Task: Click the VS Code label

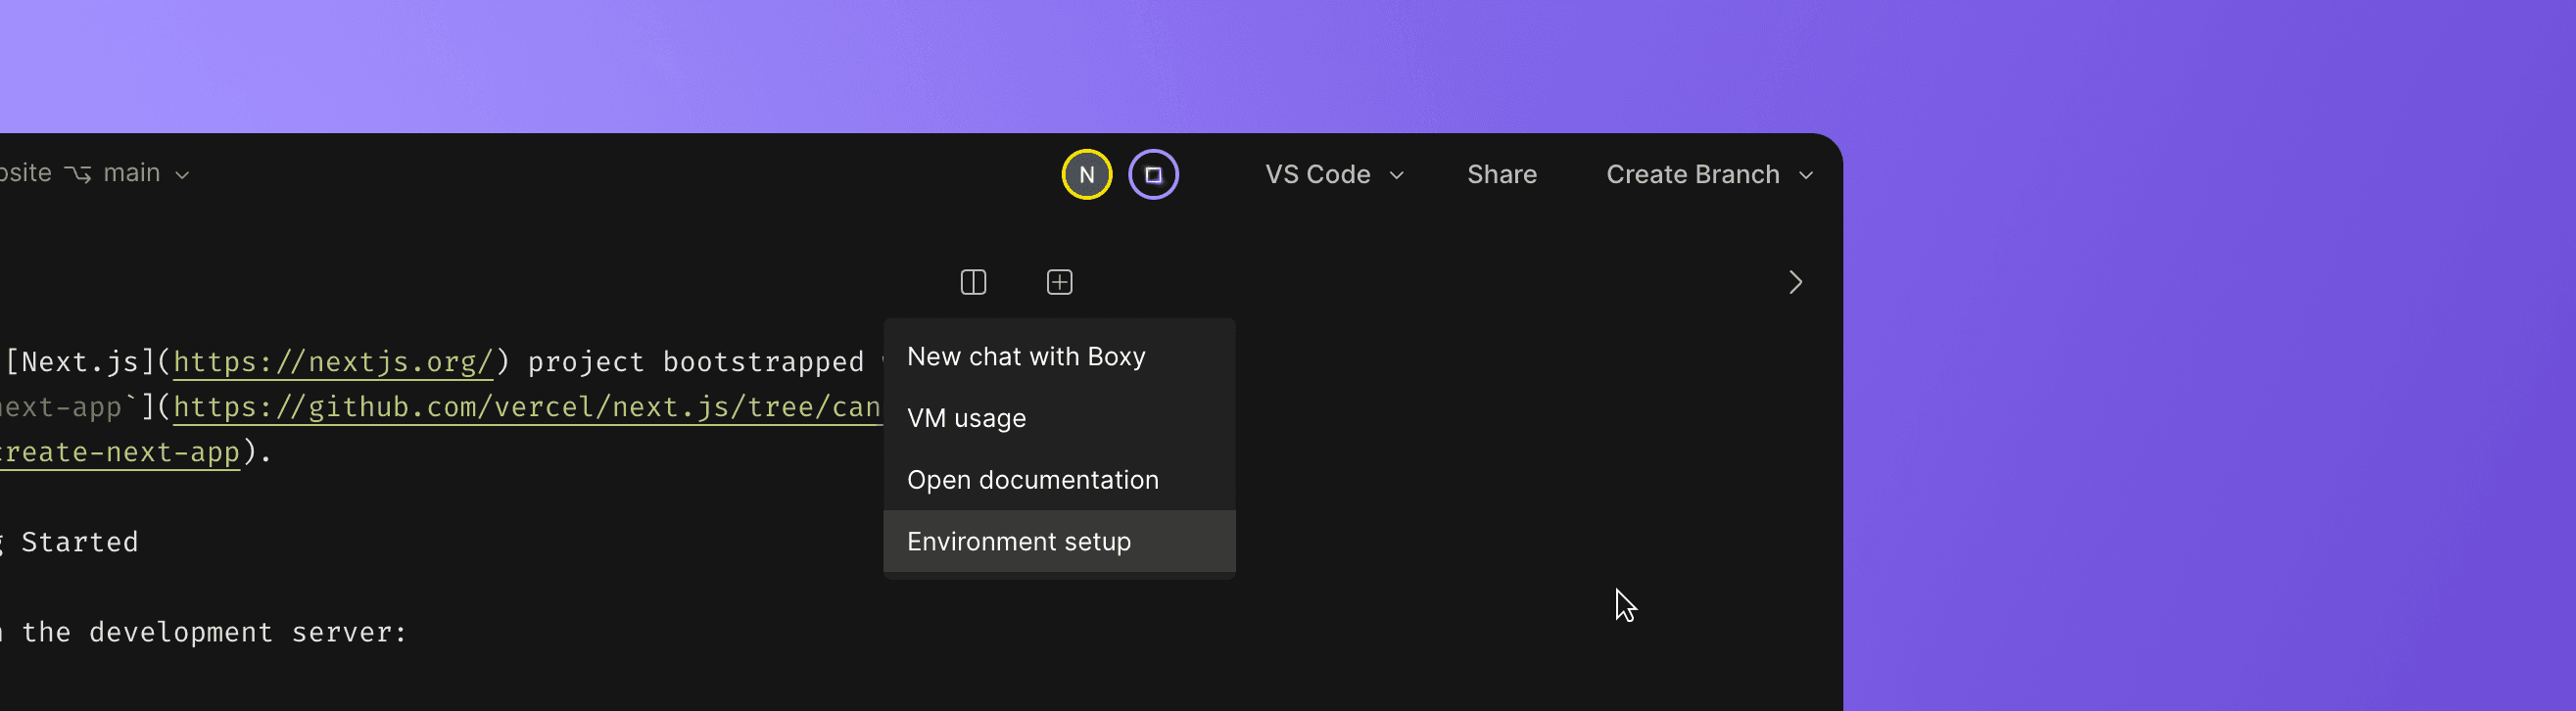Action: point(1317,175)
